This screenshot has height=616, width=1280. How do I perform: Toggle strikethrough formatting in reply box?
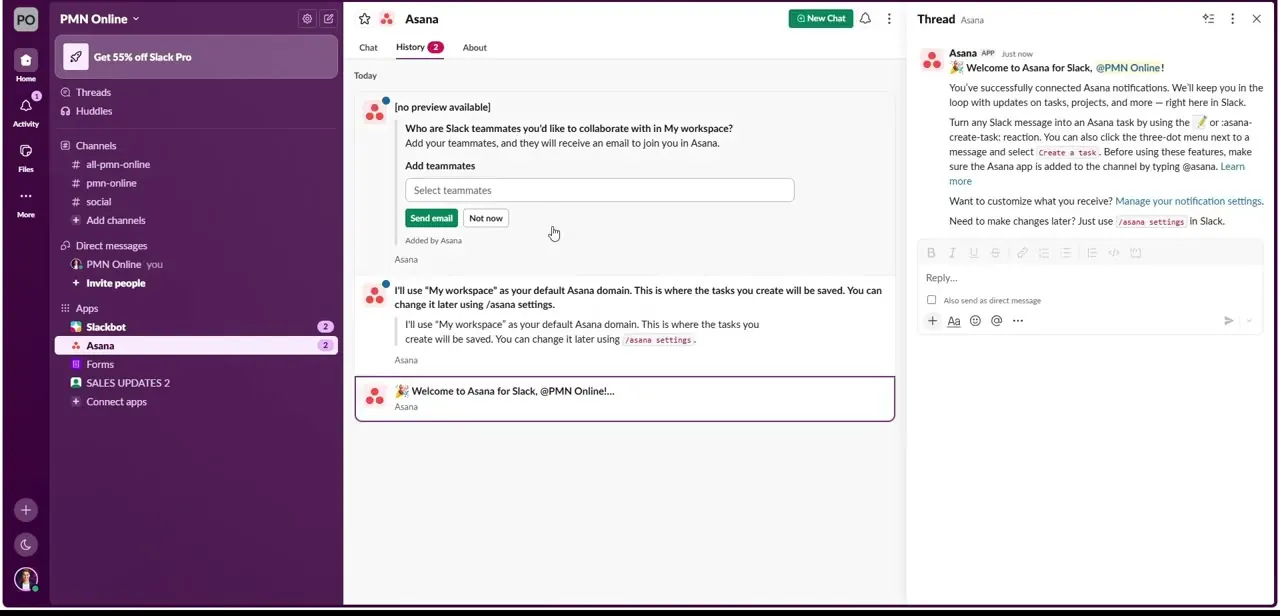[x=995, y=253]
